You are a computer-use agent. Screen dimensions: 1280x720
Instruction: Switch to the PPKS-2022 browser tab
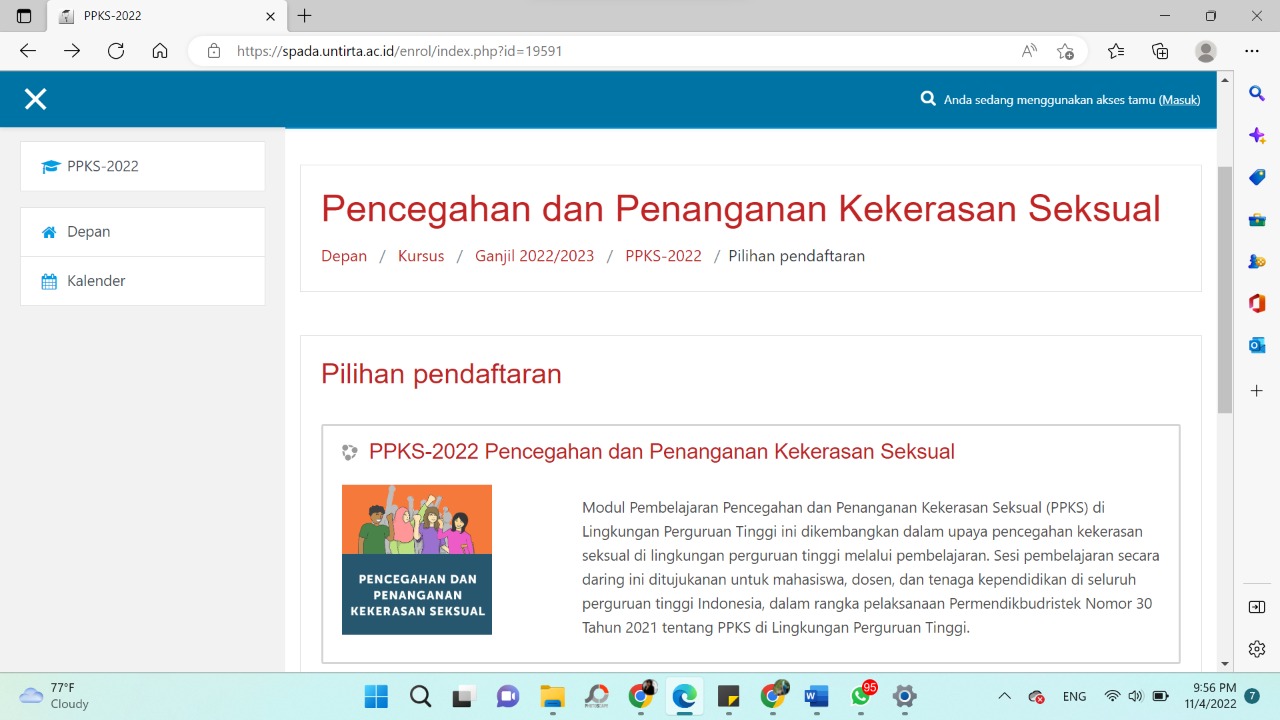click(x=167, y=16)
